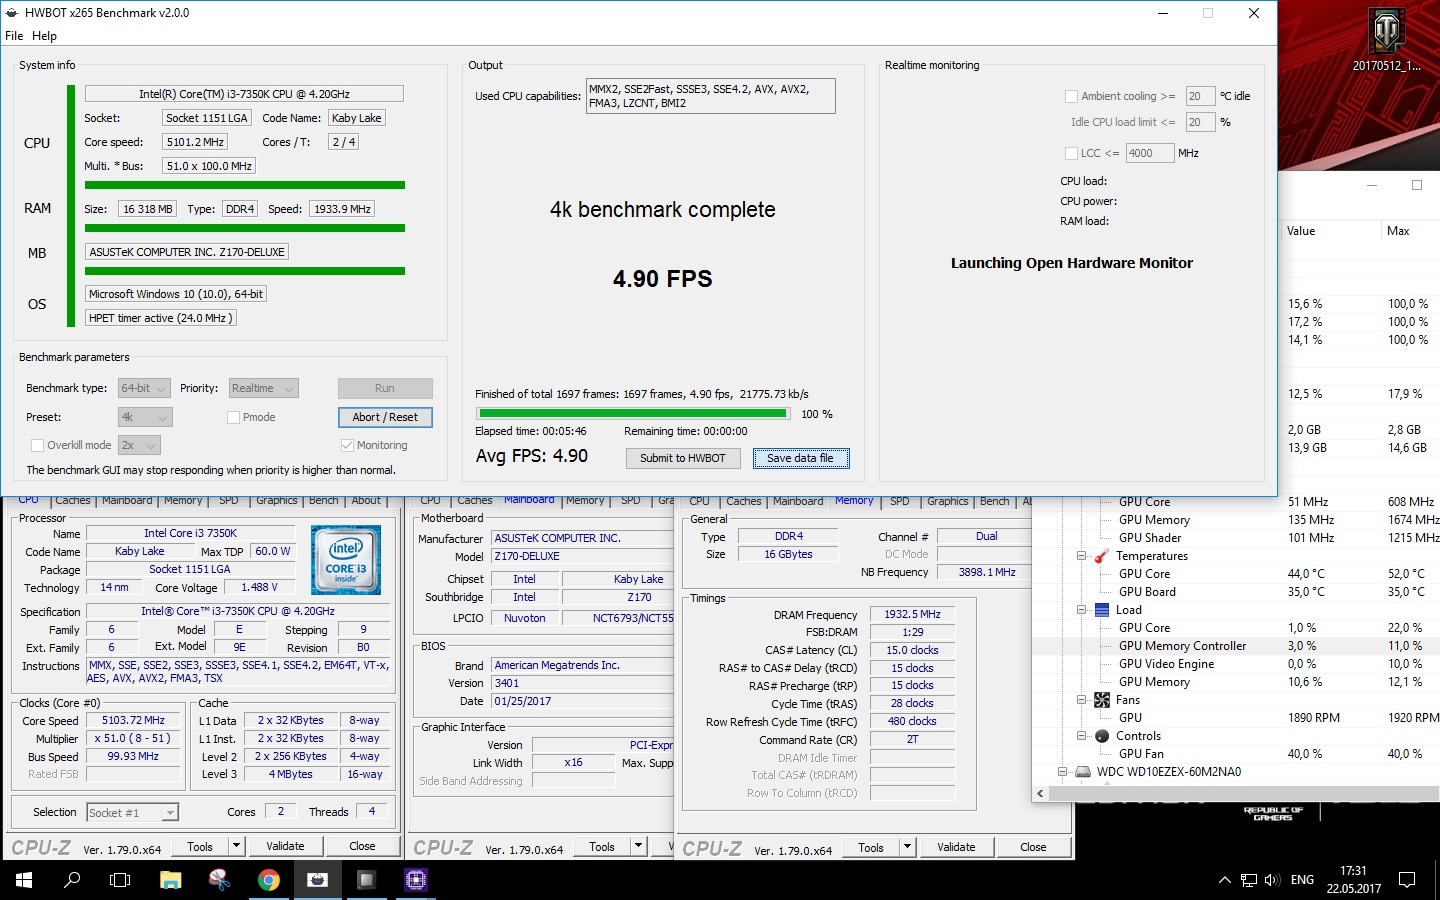
Task: Click the HWBOT x265 title bar icon
Action: click(12, 13)
